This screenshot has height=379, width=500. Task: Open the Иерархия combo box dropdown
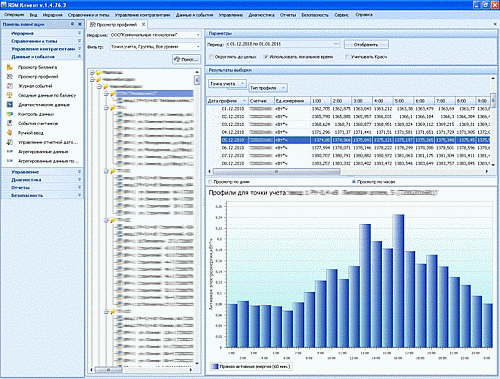(x=198, y=35)
